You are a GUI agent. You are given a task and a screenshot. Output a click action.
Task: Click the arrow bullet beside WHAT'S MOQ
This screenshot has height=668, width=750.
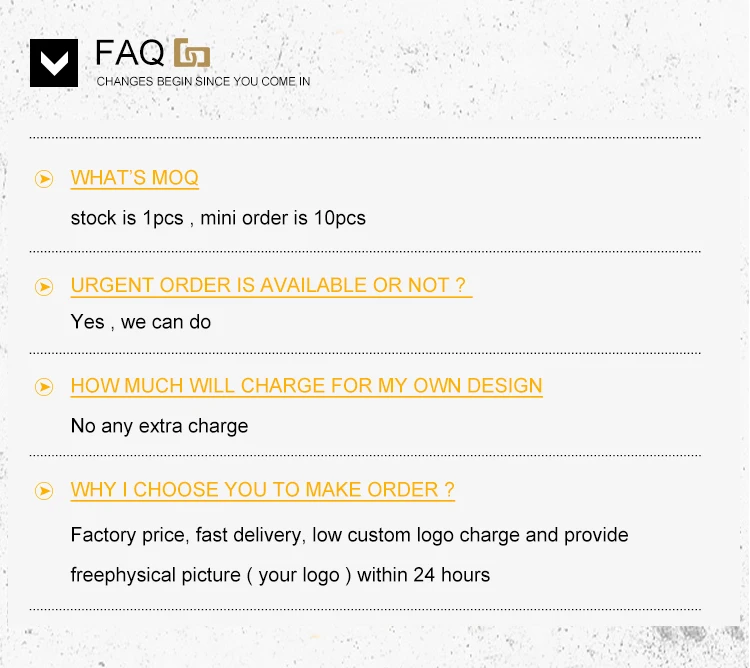pos(44,179)
